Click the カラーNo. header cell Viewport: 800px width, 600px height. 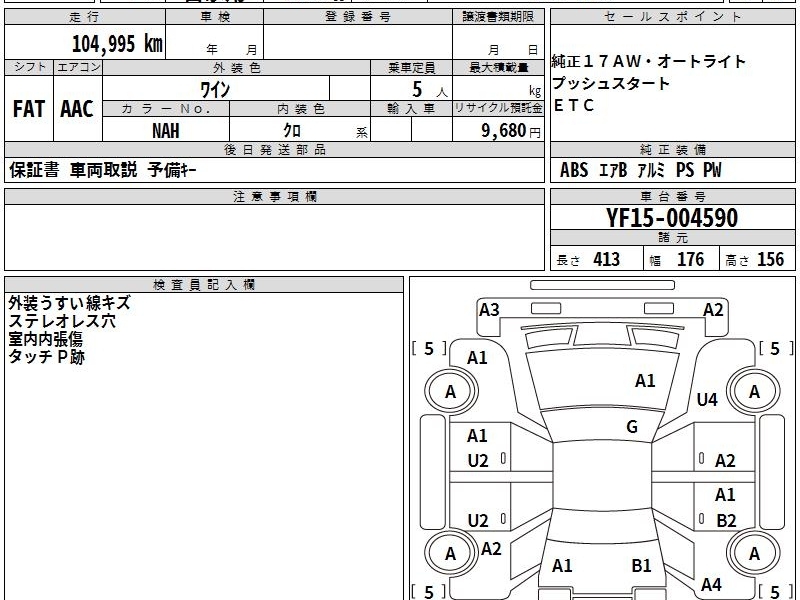click(x=166, y=109)
